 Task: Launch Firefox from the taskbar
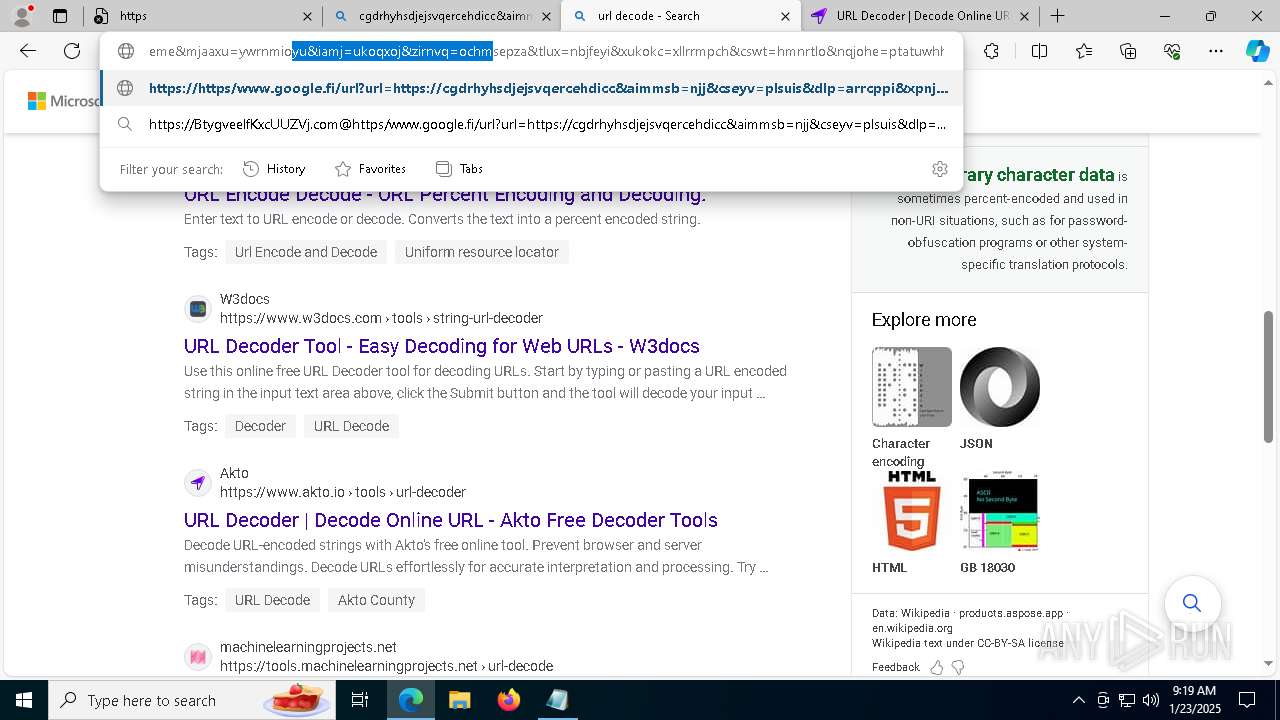[x=509, y=700]
